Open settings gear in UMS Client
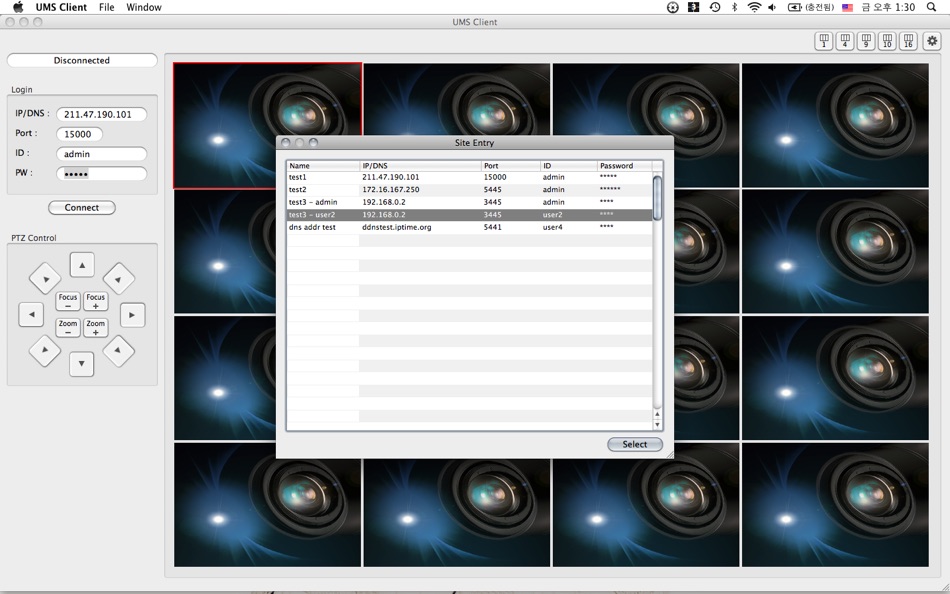This screenshot has width=950, height=594. pyautogui.click(x=932, y=41)
